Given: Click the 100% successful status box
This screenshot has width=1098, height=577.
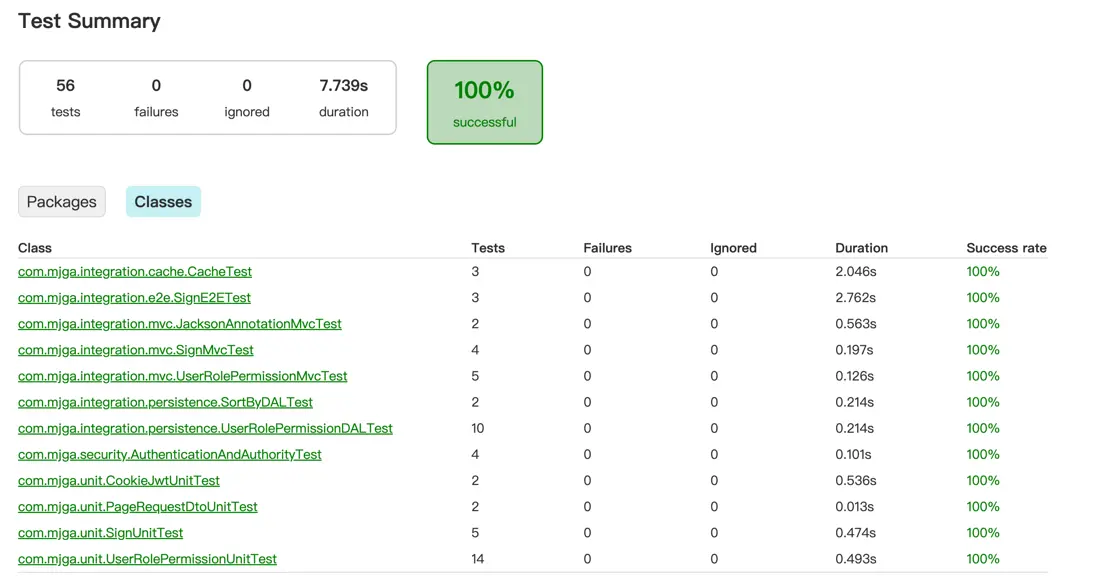Looking at the screenshot, I should point(485,102).
